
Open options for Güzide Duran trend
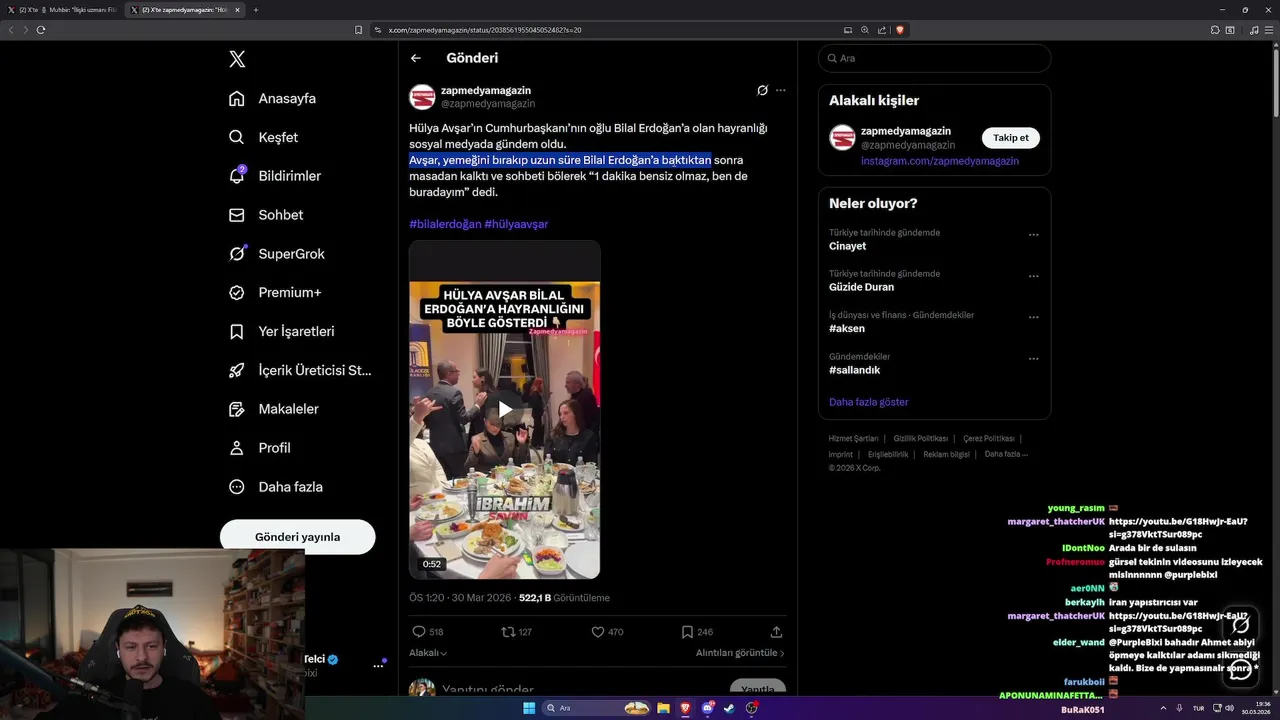[1034, 277]
